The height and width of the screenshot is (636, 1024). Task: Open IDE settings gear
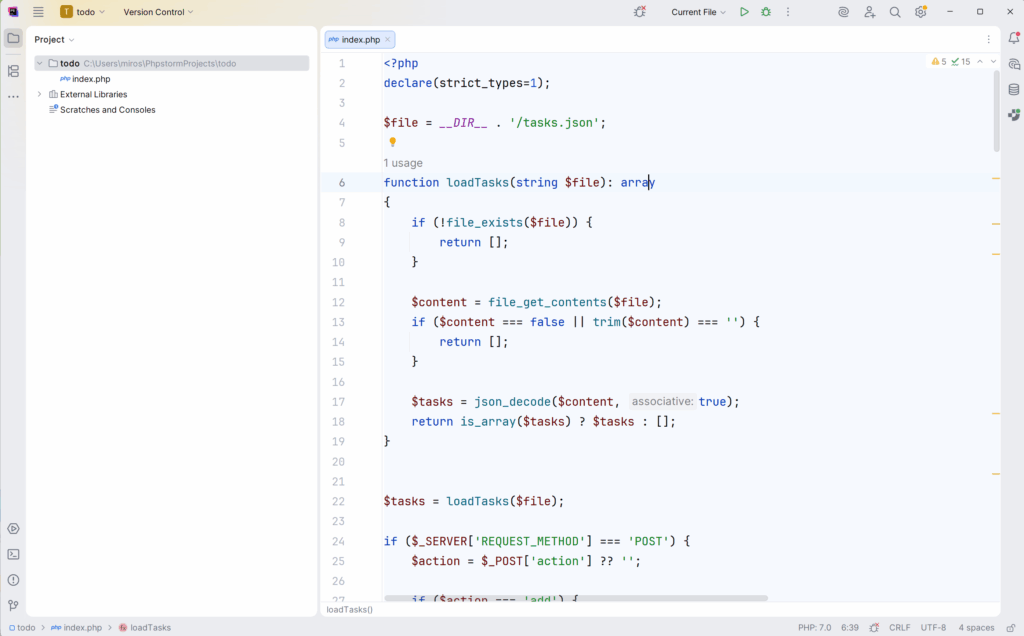tap(921, 12)
